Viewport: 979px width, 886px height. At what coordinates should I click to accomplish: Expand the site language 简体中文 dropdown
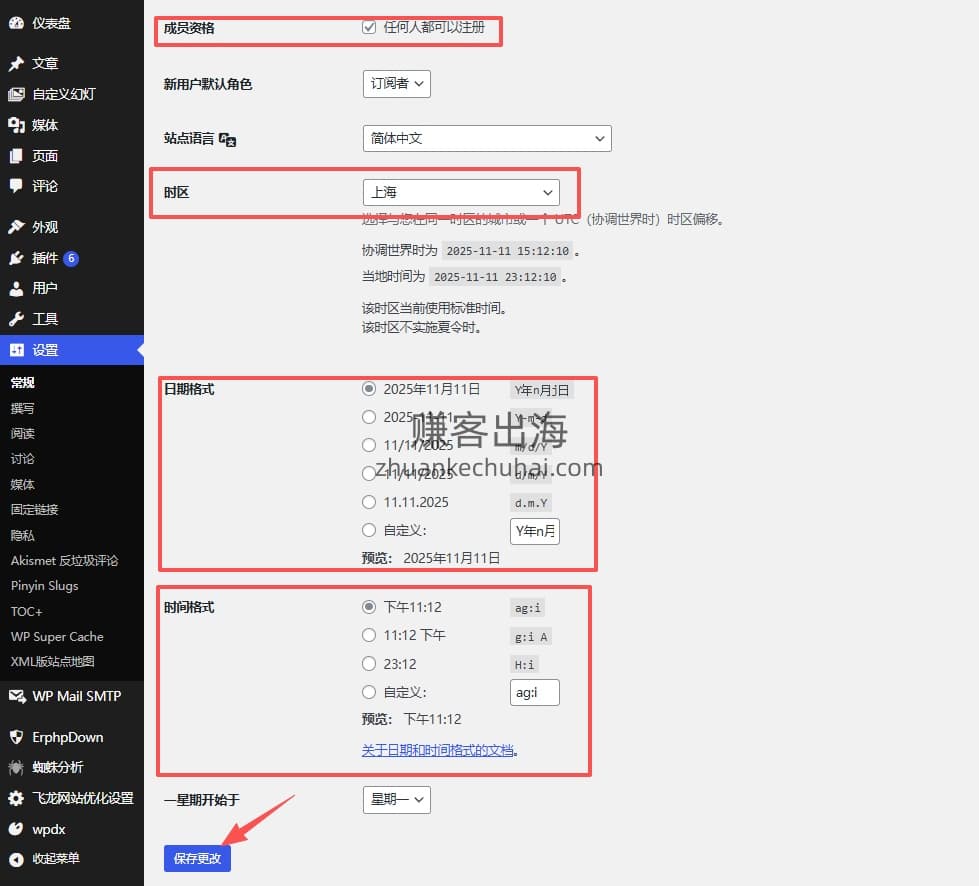(x=487, y=138)
